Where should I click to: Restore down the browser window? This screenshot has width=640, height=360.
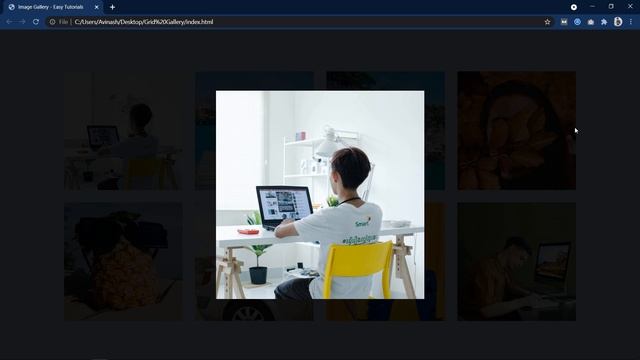click(611, 7)
